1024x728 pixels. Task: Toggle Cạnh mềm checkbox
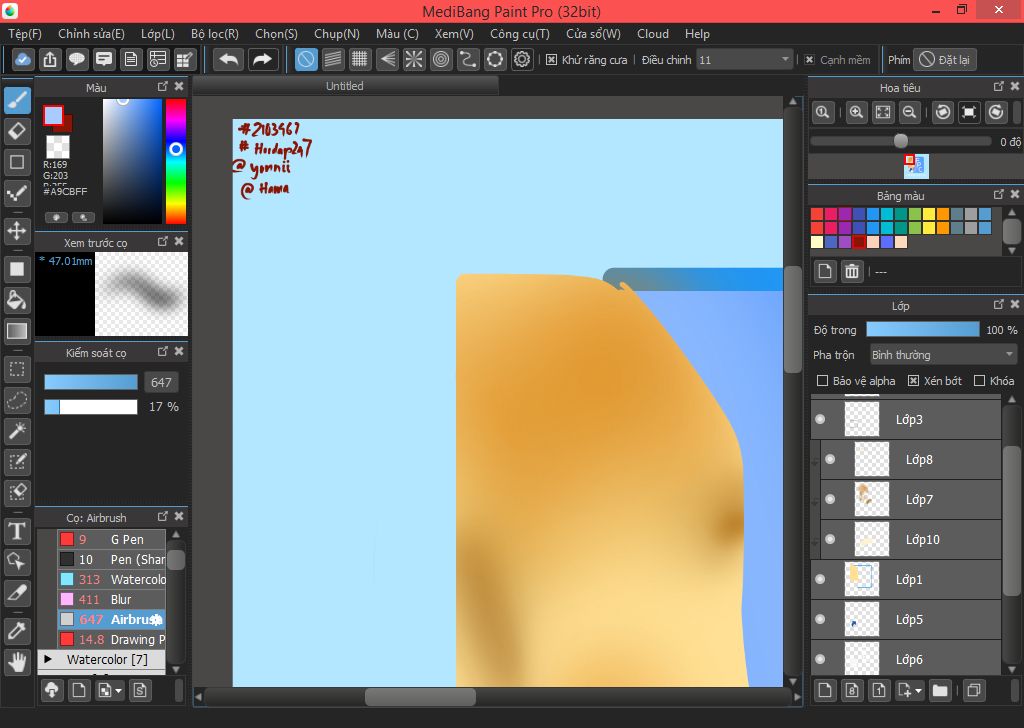(x=809, y=59)
